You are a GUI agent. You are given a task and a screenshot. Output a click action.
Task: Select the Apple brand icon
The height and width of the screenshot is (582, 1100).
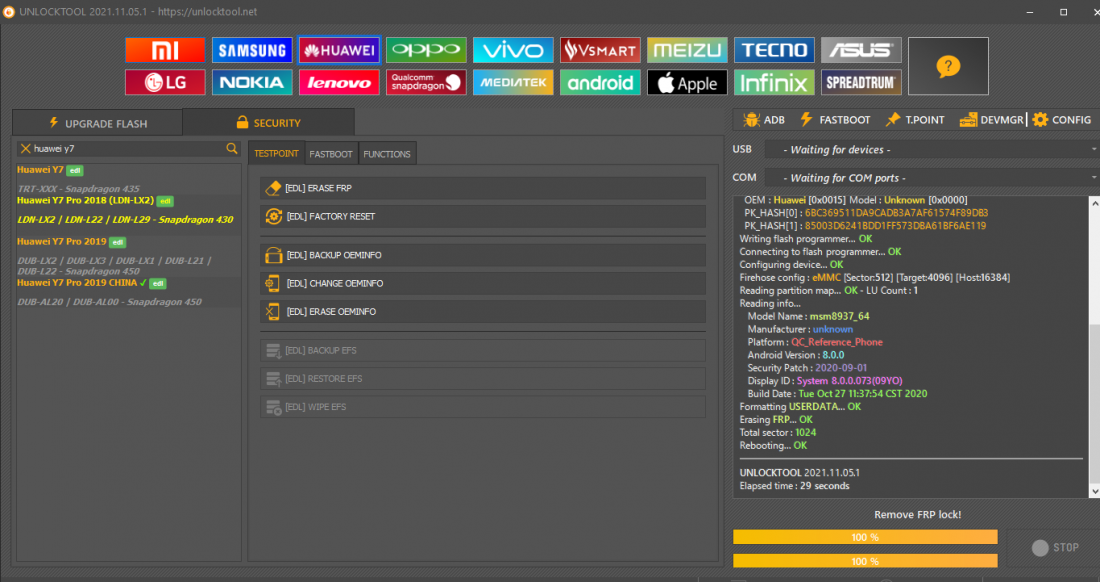click(x=687, y=83)
